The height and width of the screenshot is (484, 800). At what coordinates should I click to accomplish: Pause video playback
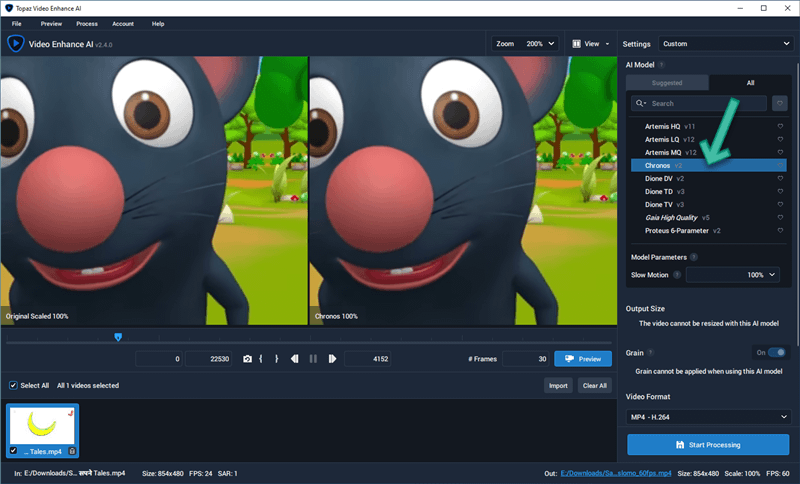click(x=313, y=359)
